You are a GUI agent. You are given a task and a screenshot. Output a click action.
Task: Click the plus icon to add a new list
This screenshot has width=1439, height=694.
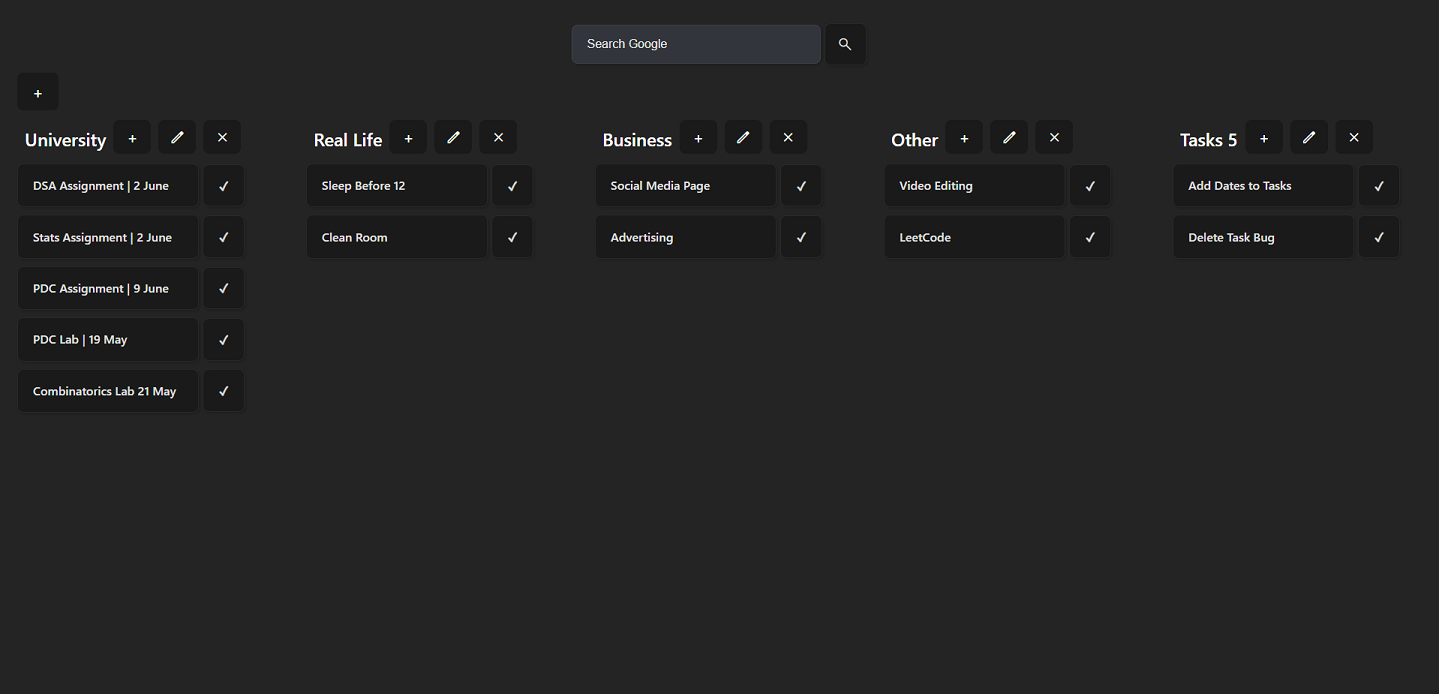pyautogui.click(x=37, y=91)
